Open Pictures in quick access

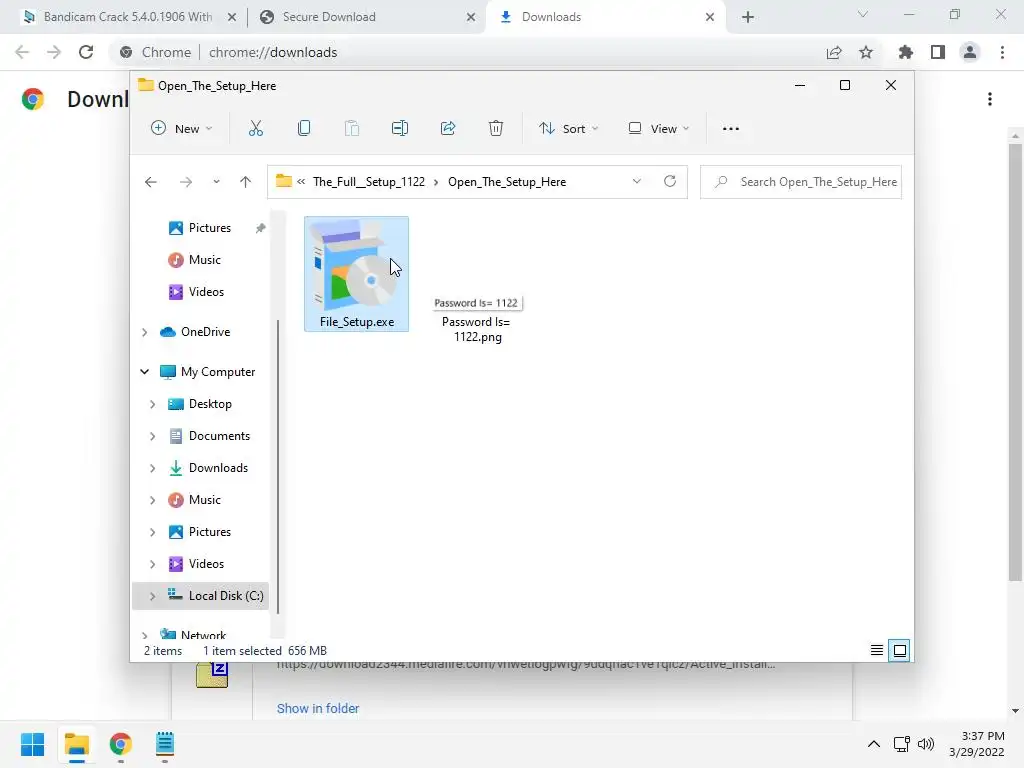click(x=210, y=228)
